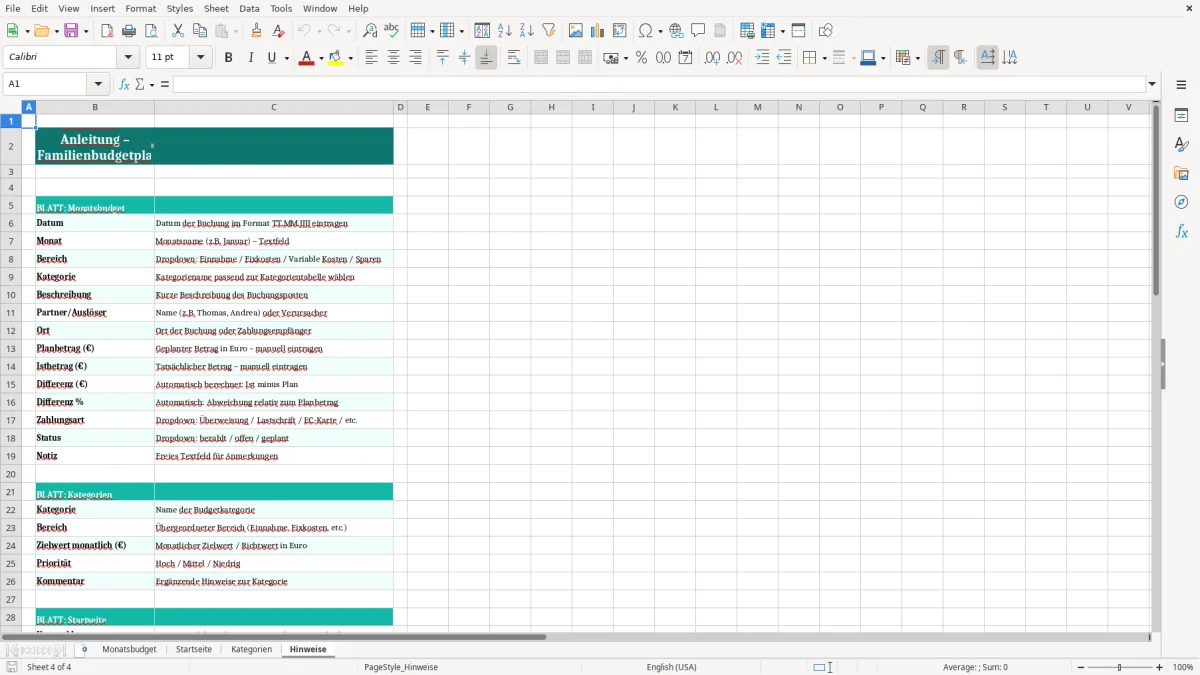Click the Print icon
Viewport: 1200px width, 675px height.
click(x=129, y=31)
